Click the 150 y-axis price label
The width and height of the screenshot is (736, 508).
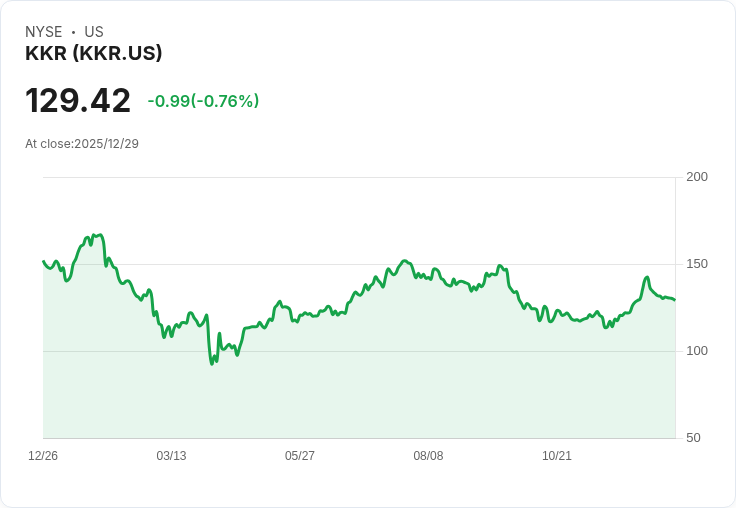[697, 264]
